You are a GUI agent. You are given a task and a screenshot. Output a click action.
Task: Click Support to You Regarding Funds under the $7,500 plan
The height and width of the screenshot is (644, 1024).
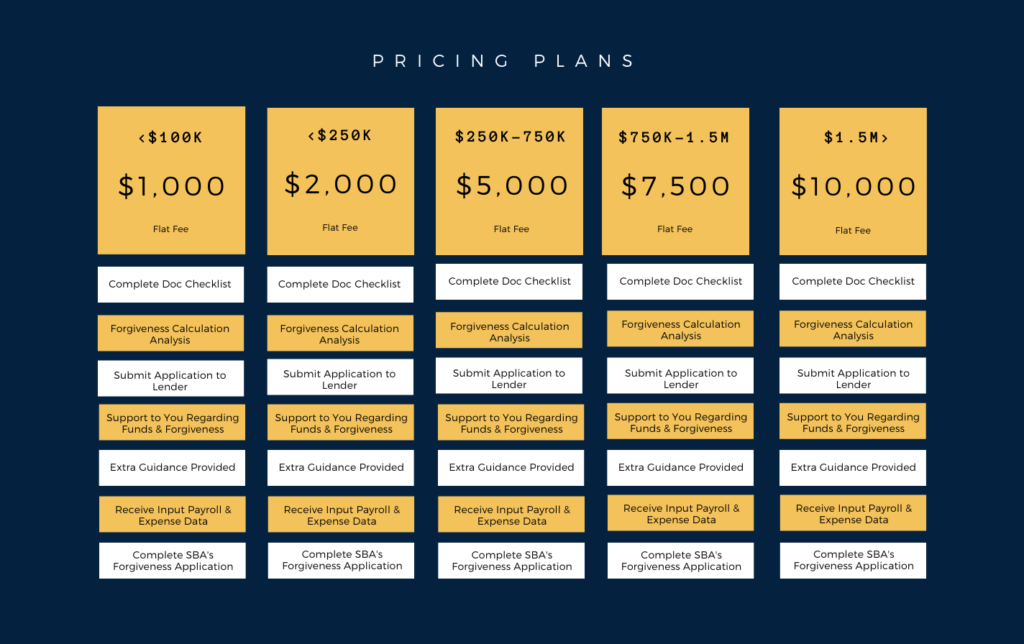pyautogui.click(x=680, y=422)
